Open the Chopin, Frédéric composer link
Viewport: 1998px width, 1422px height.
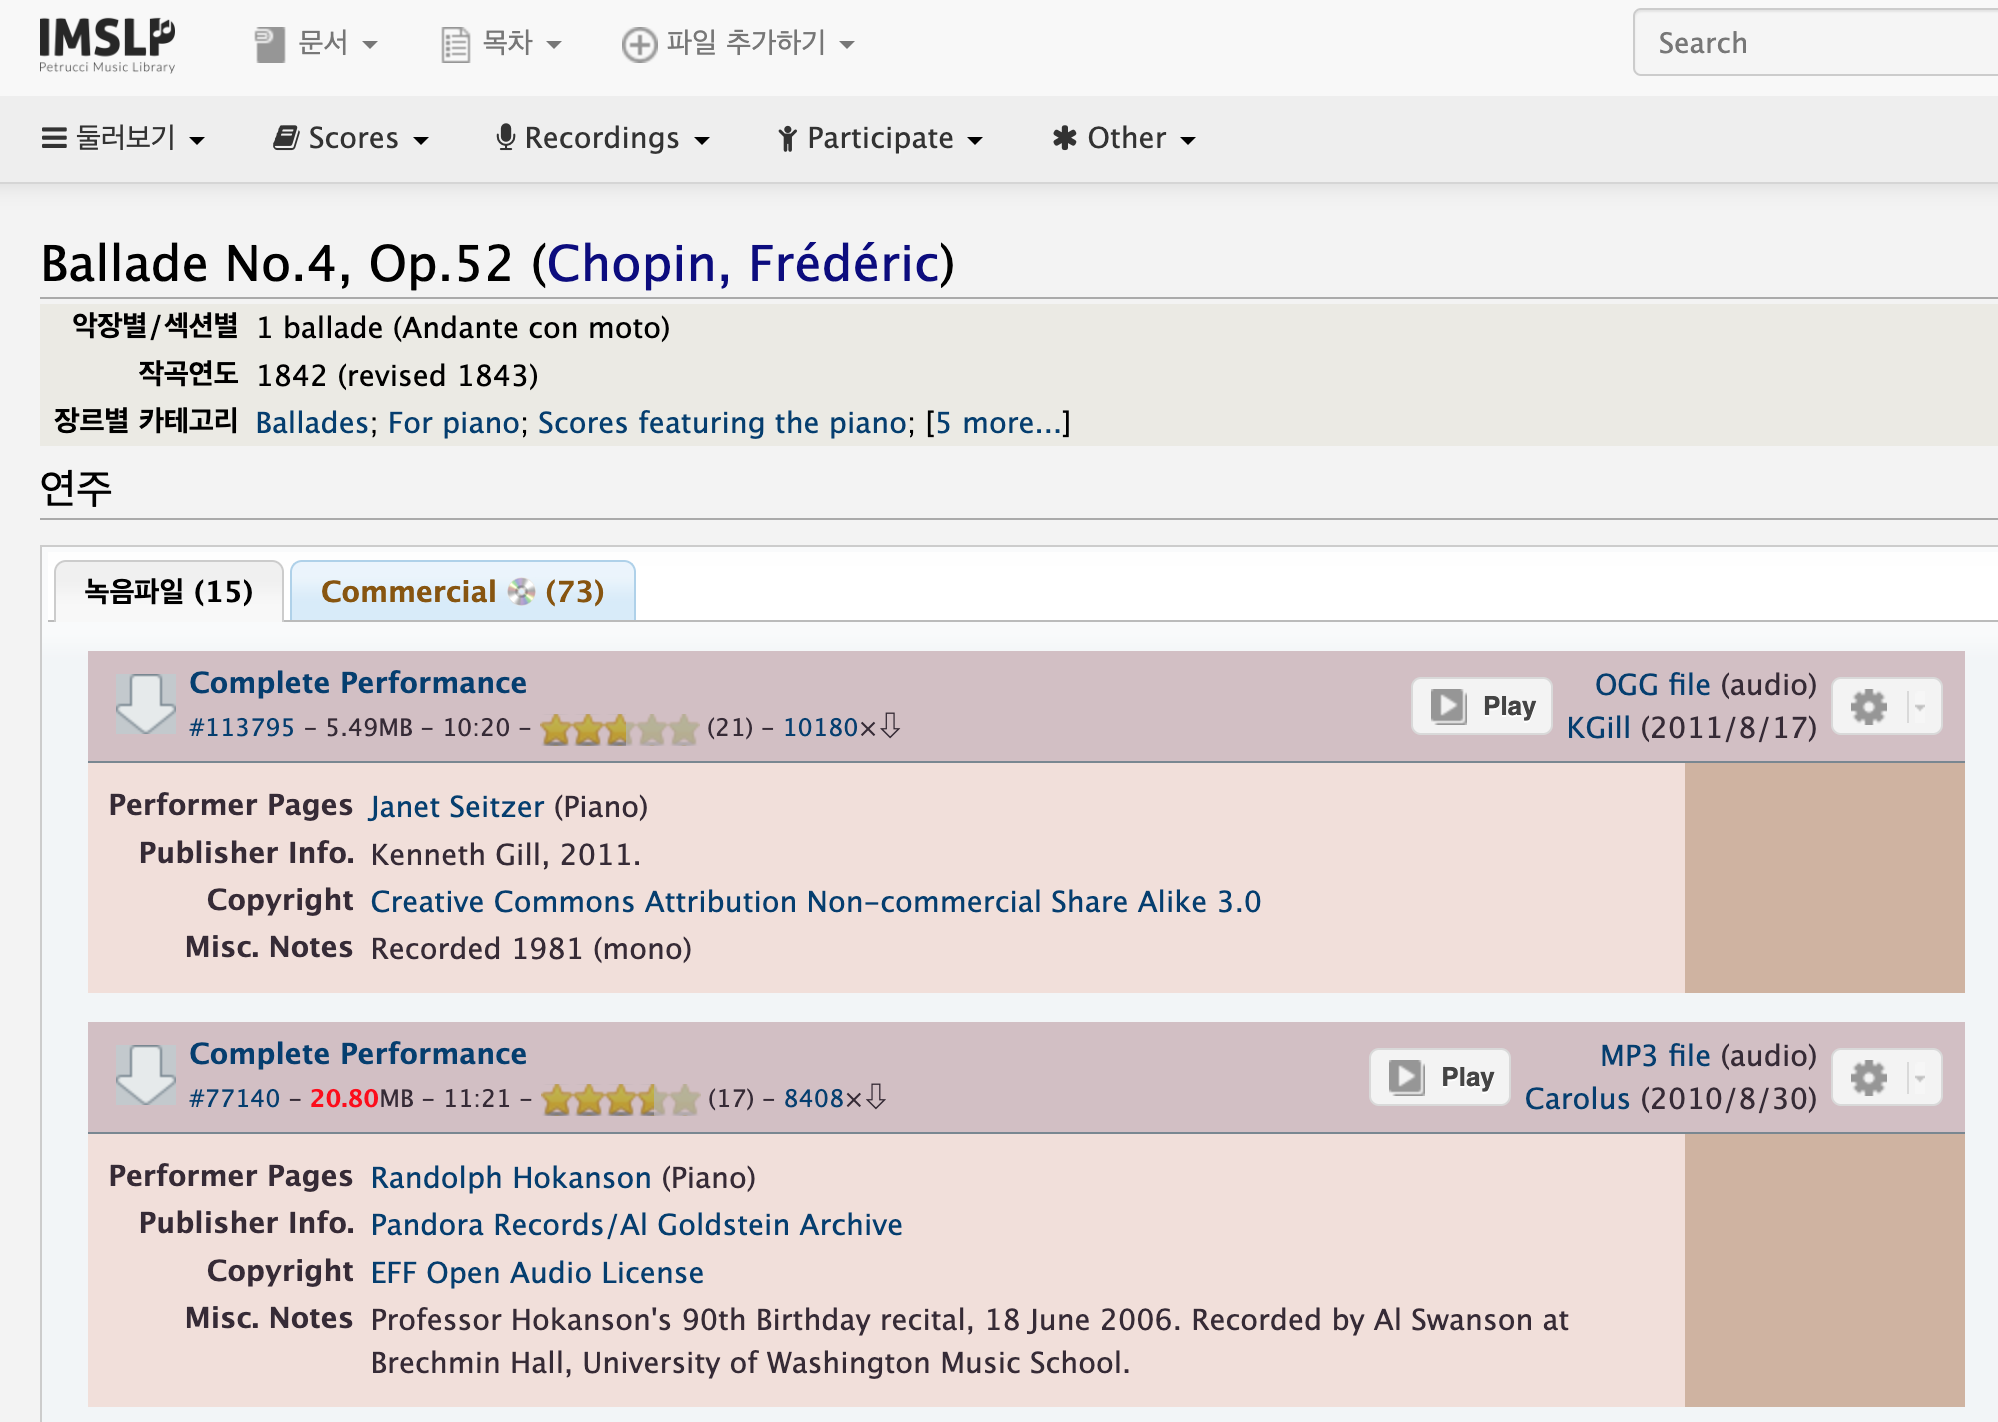[743, 264]
